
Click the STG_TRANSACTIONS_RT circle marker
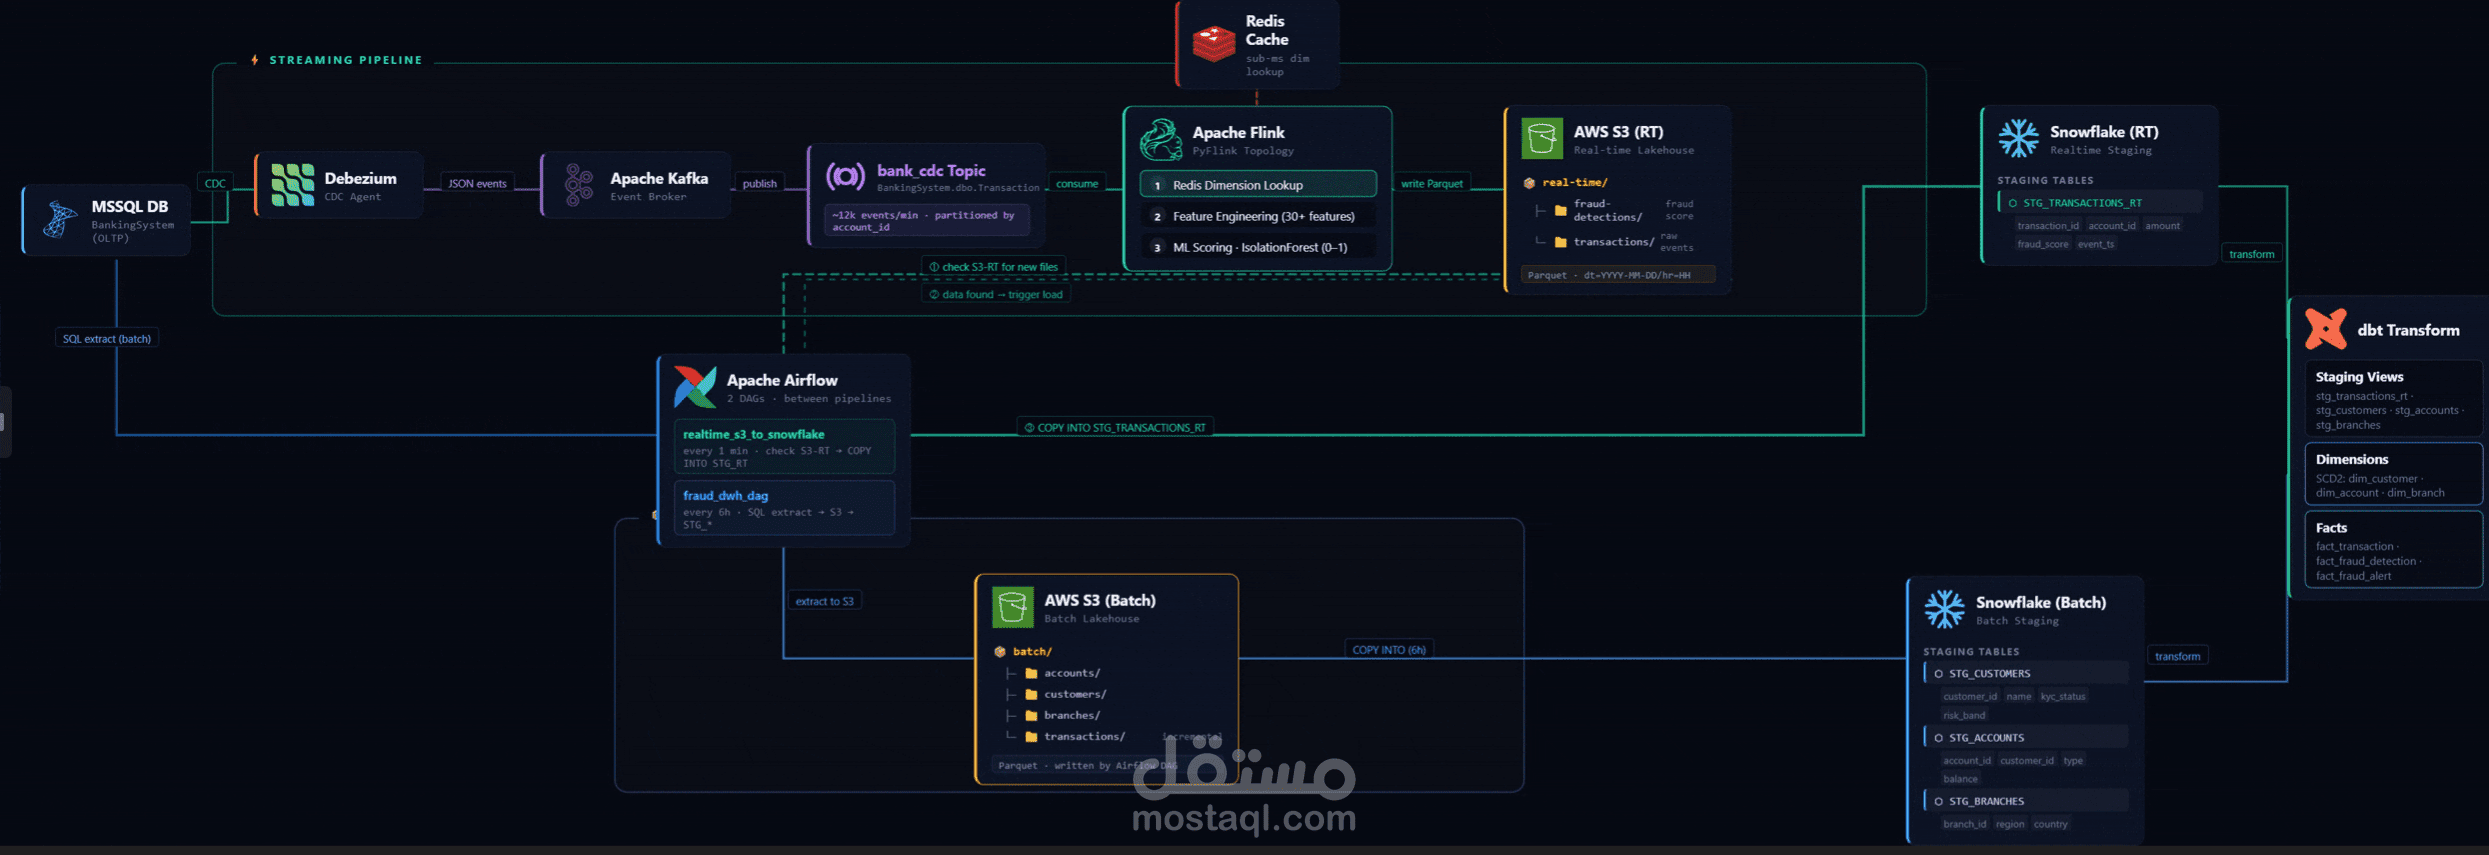[x=2012, y=203]
